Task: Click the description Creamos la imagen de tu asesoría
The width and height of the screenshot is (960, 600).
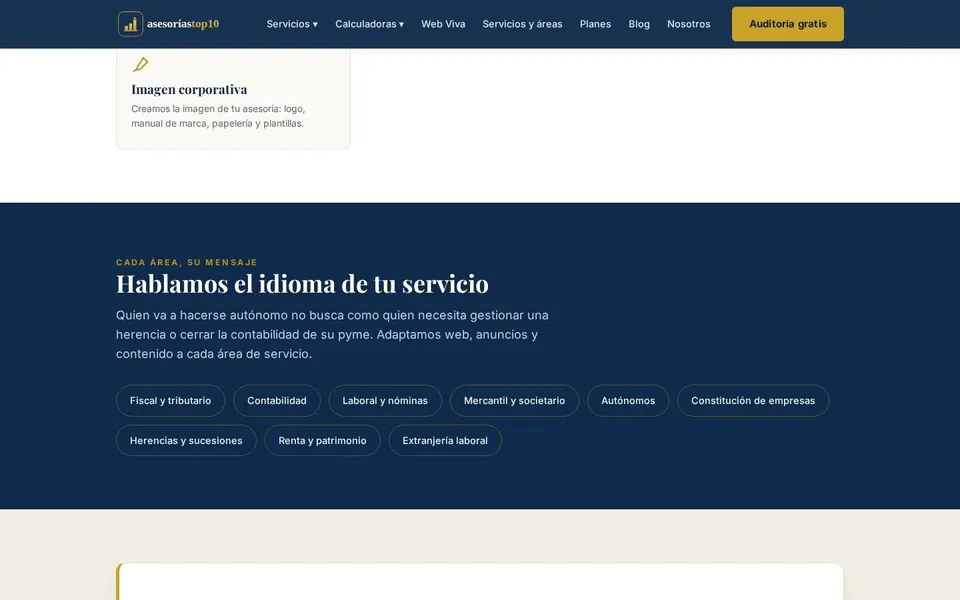Action: click(218, 116)
